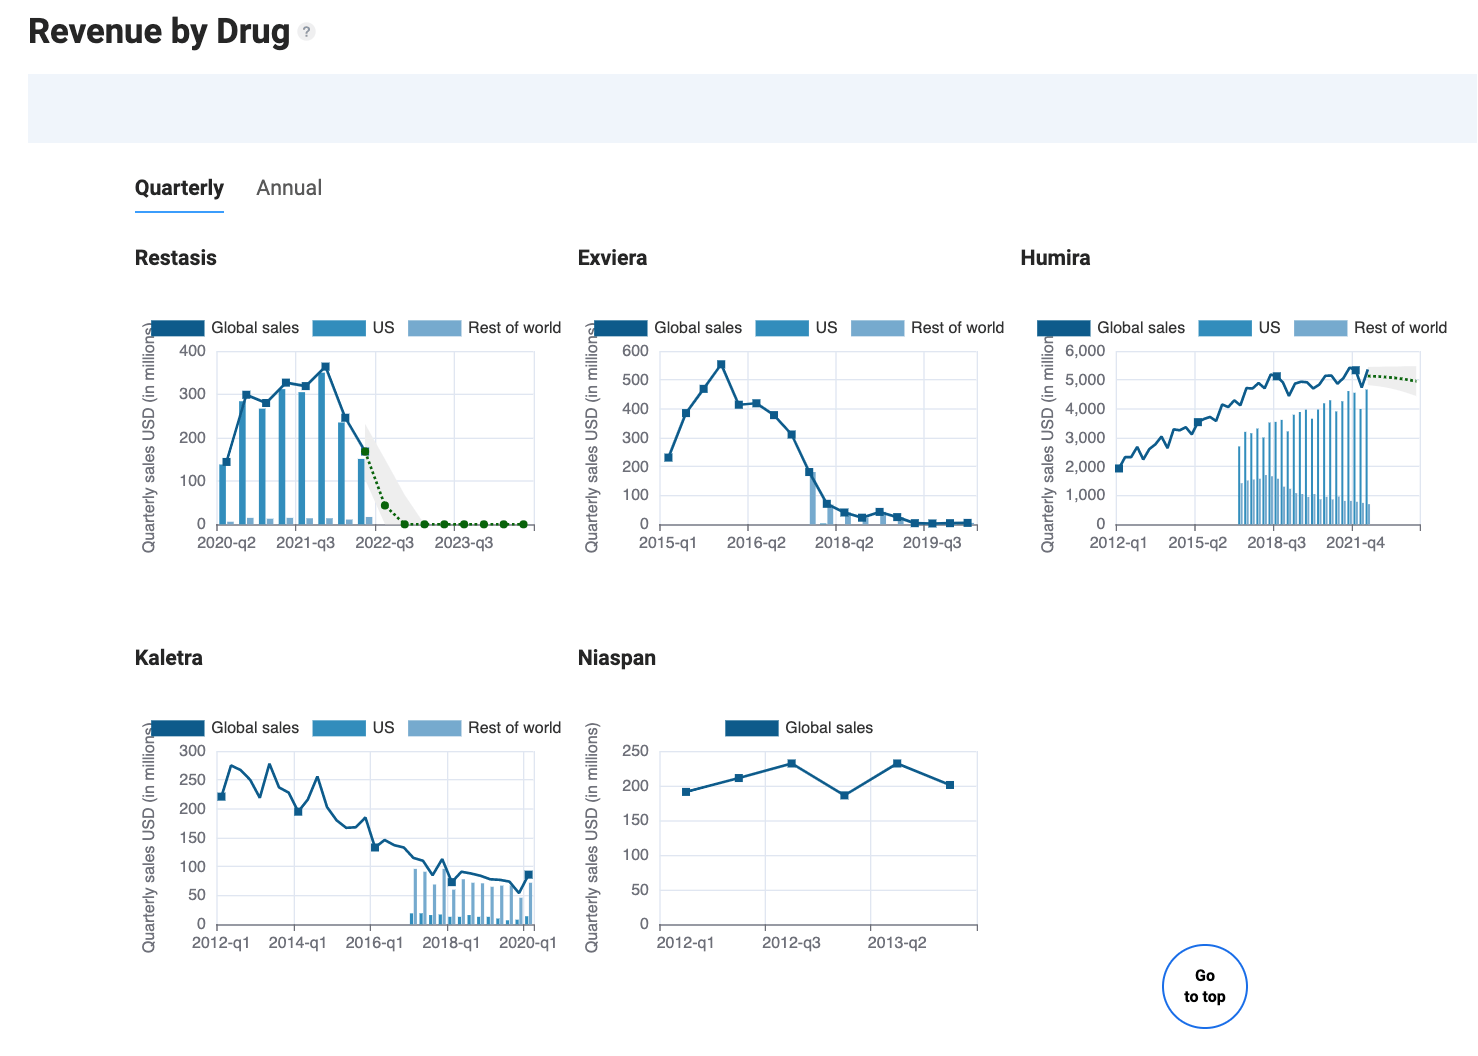Click 2020-q1 axis label on Kaletra chart
The image size is (1478, 1056).
(528, 943)
